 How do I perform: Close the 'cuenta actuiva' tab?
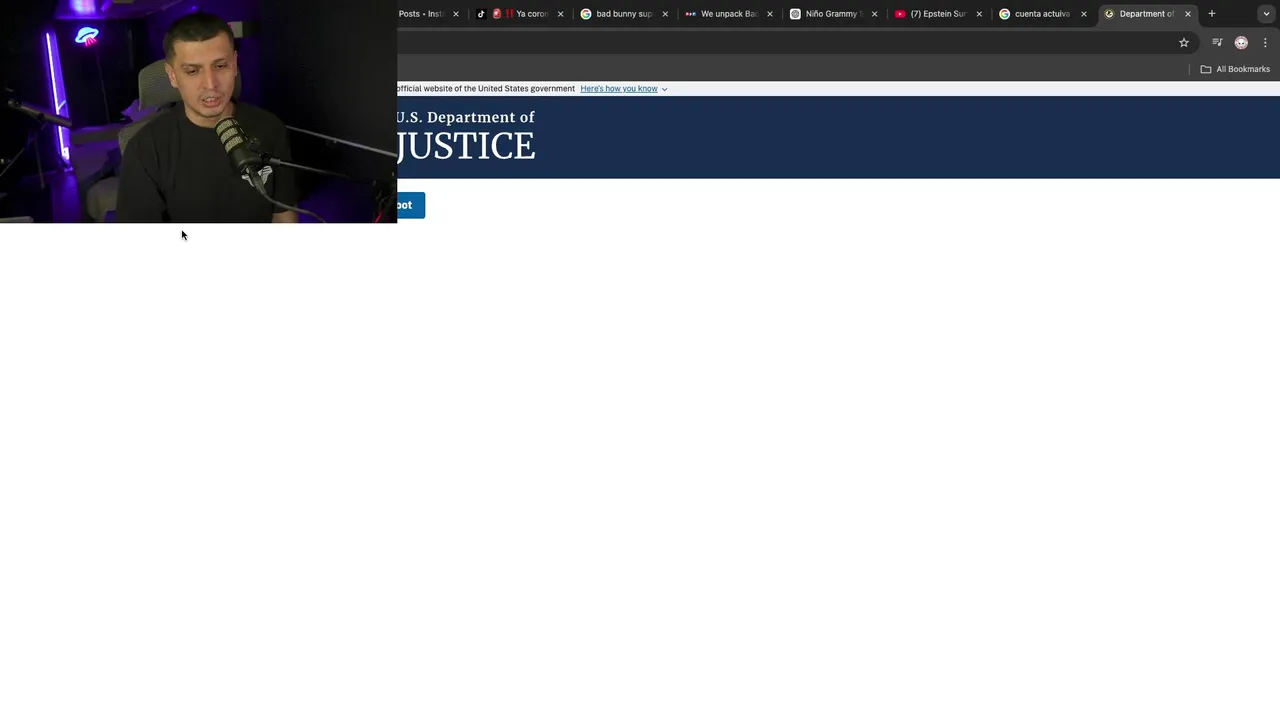tap(1084, 14)
